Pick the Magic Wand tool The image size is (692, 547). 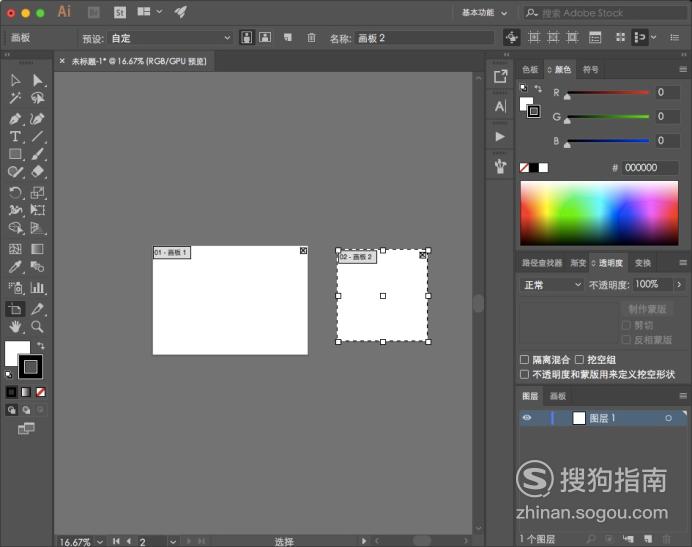15,98
